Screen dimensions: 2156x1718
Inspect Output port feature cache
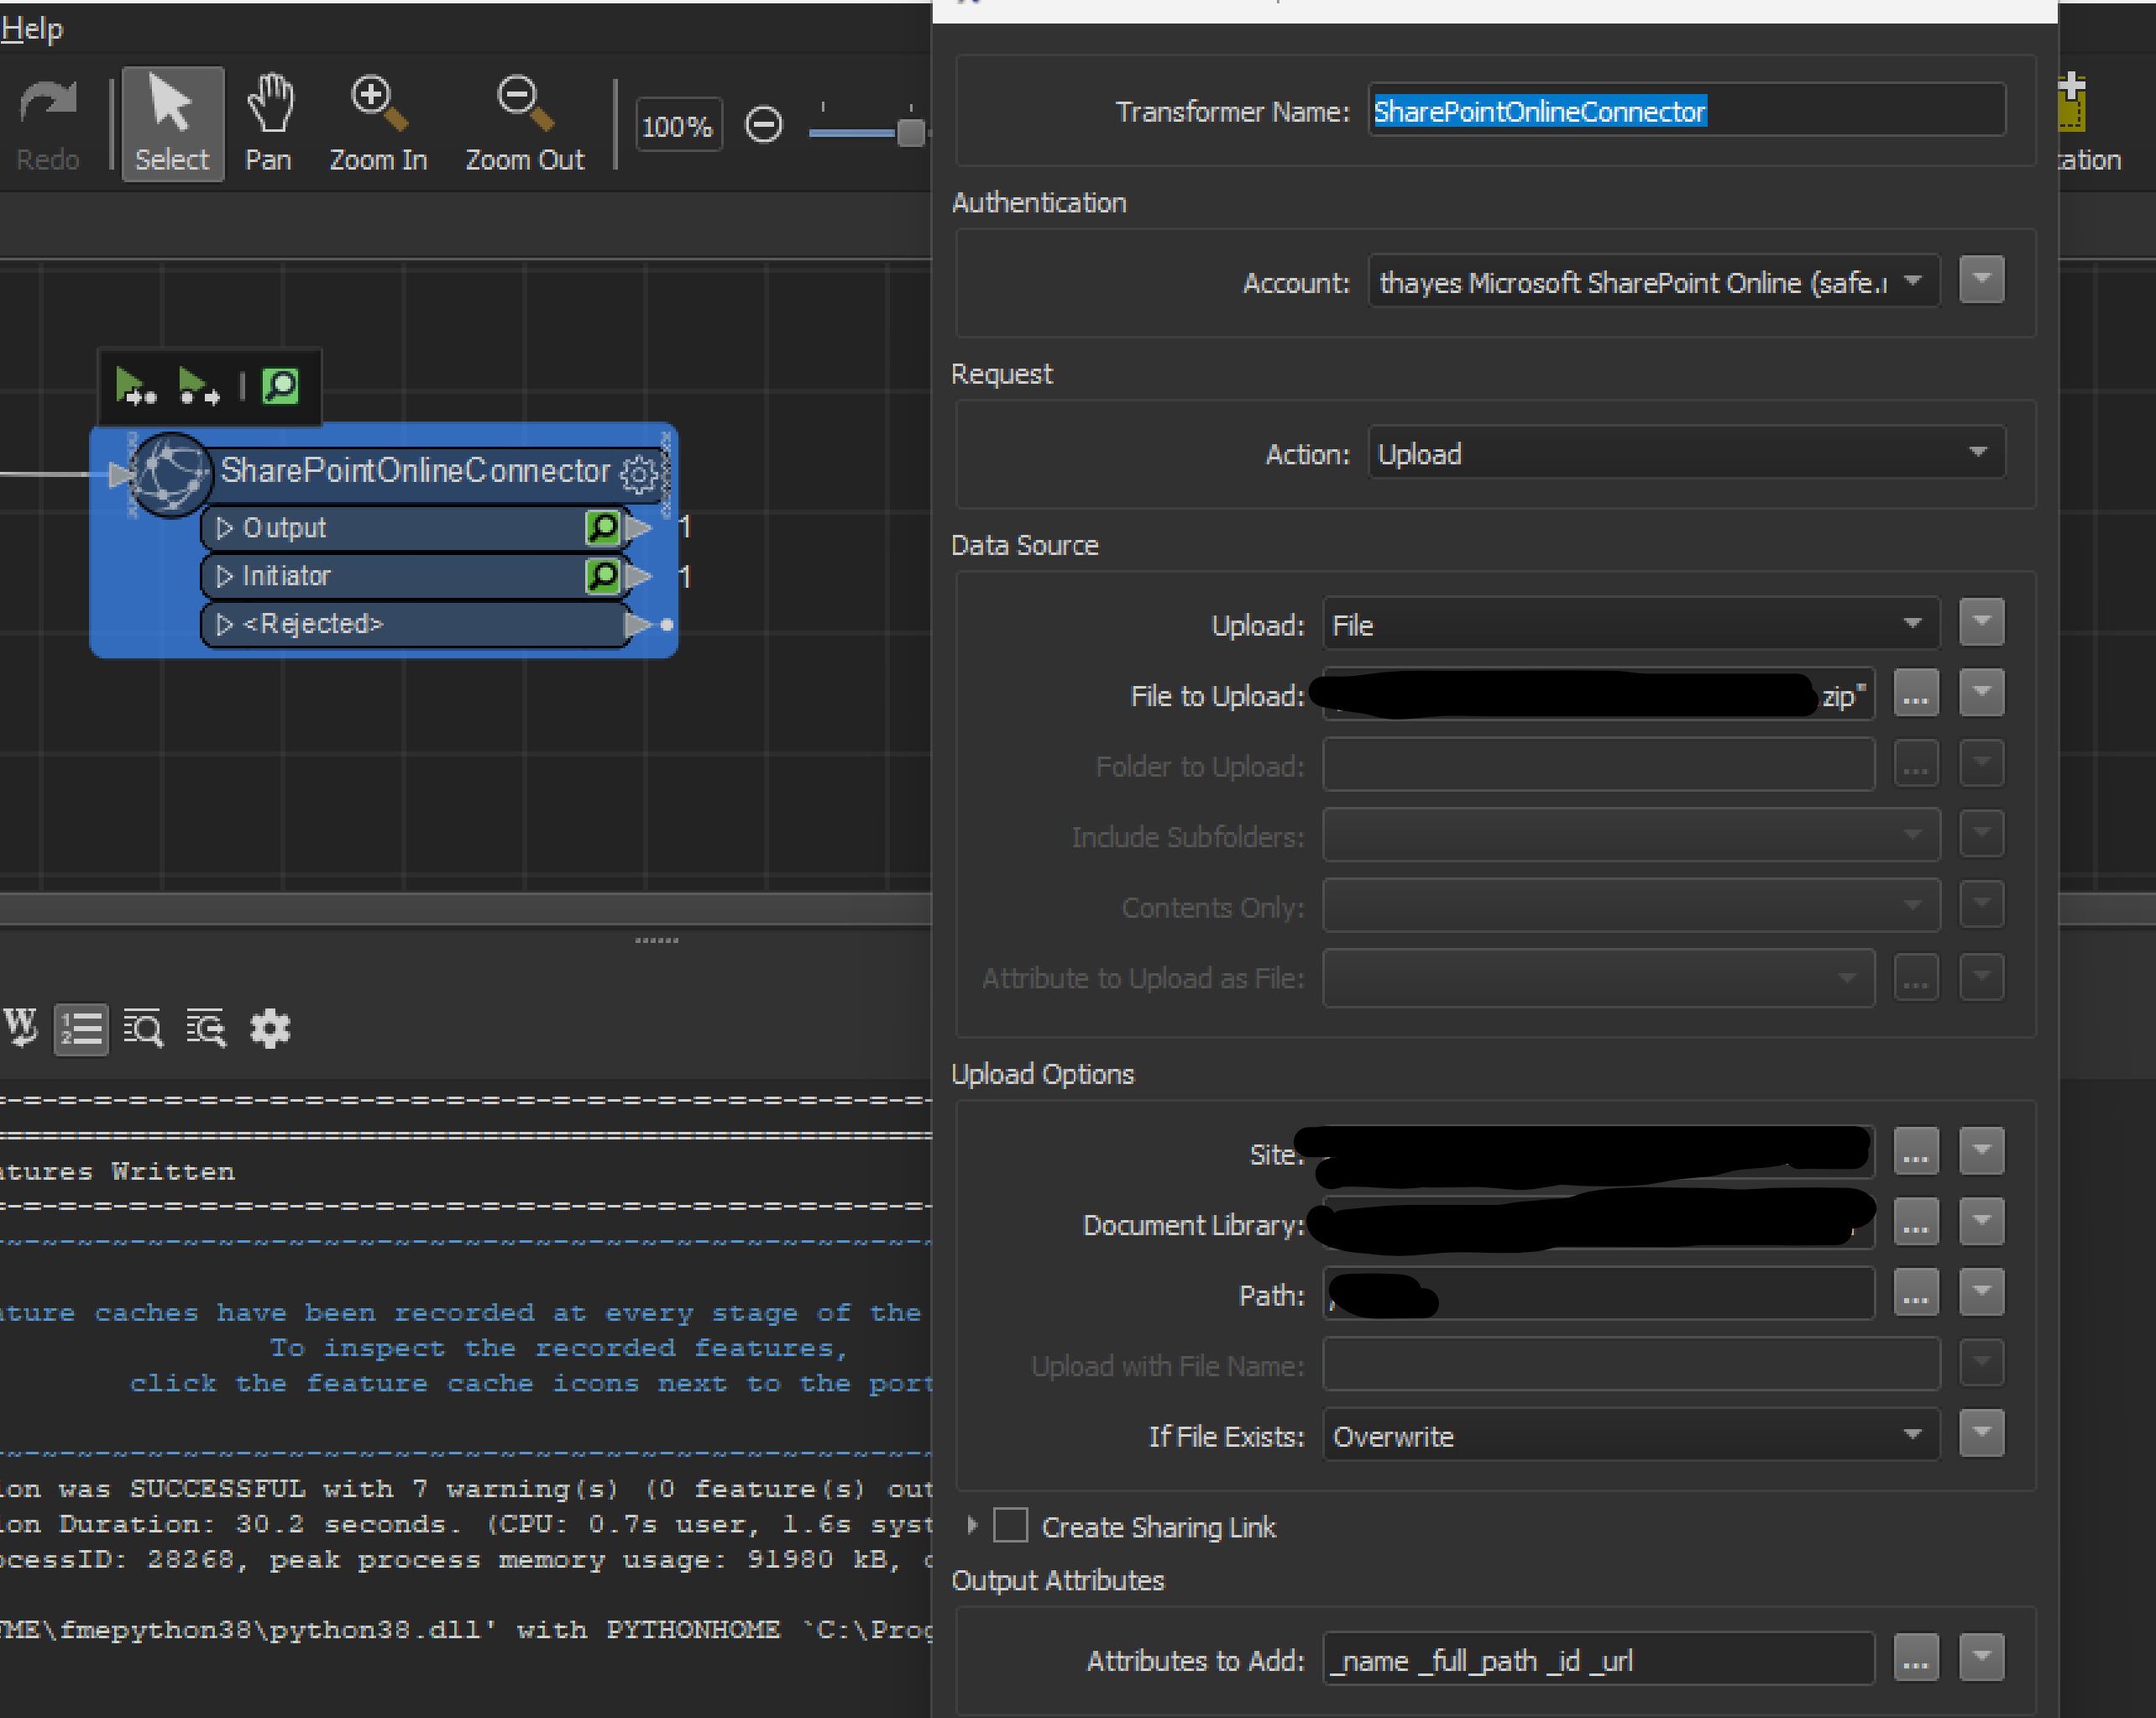pos(603,528)
